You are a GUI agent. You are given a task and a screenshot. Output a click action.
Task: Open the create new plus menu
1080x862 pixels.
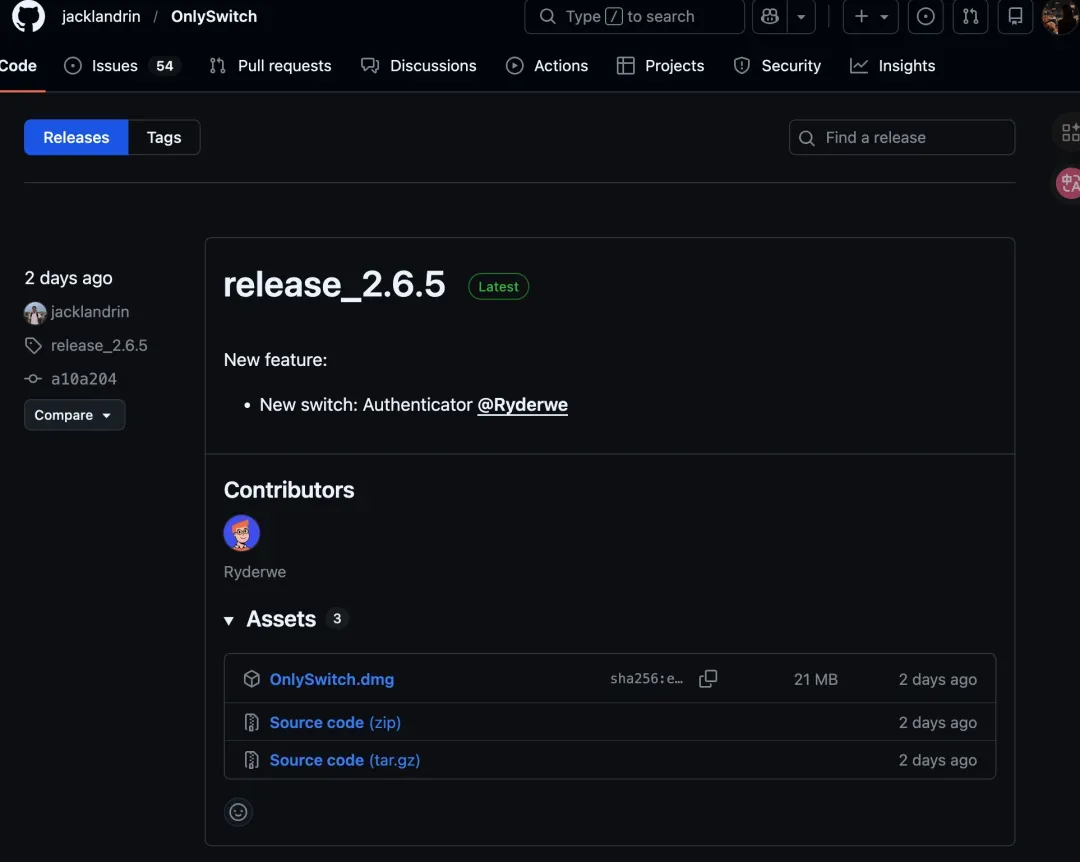click(x=871, y=17)
